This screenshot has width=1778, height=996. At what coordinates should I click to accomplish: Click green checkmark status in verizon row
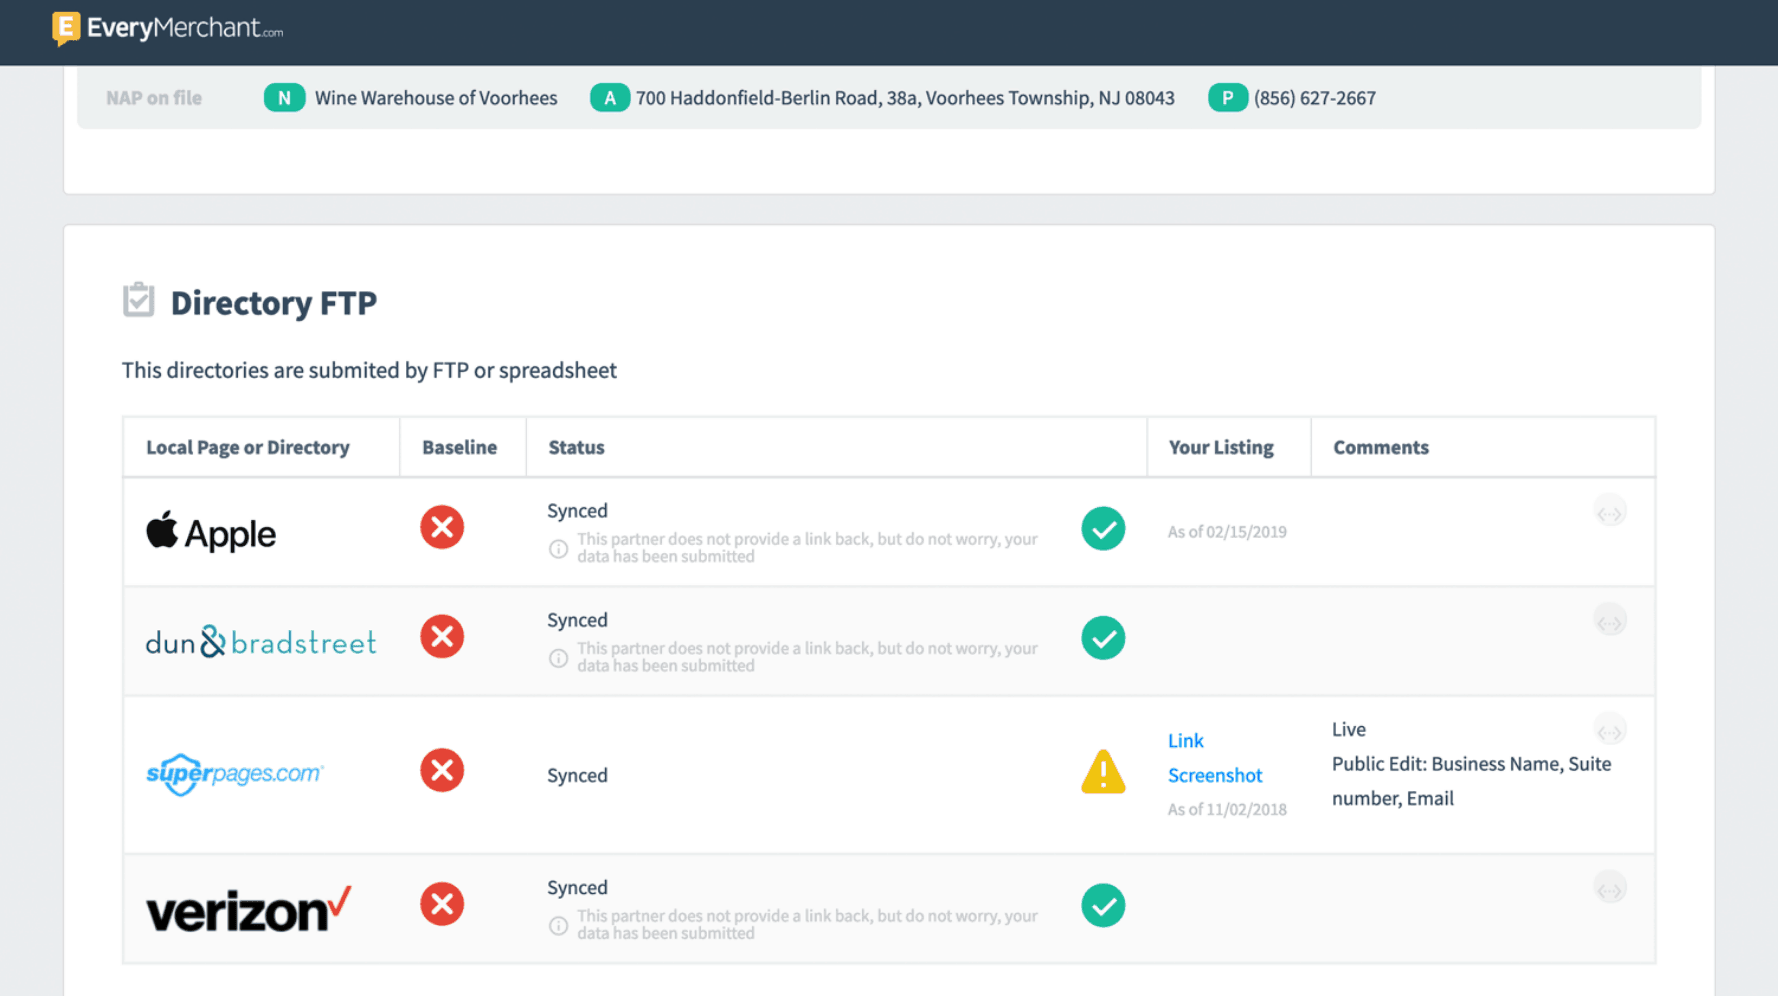(1103, 905)
